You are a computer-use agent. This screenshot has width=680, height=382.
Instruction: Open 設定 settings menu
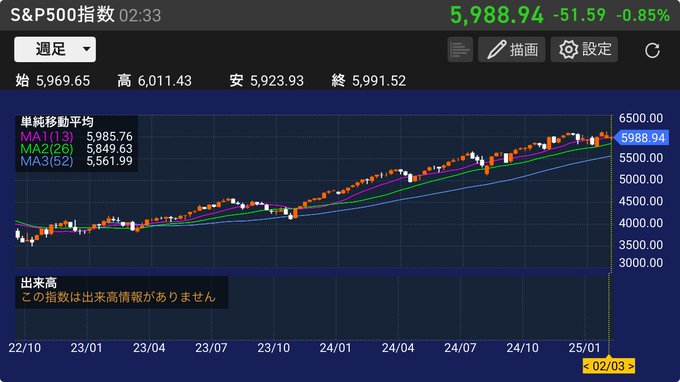coord(584,49)
